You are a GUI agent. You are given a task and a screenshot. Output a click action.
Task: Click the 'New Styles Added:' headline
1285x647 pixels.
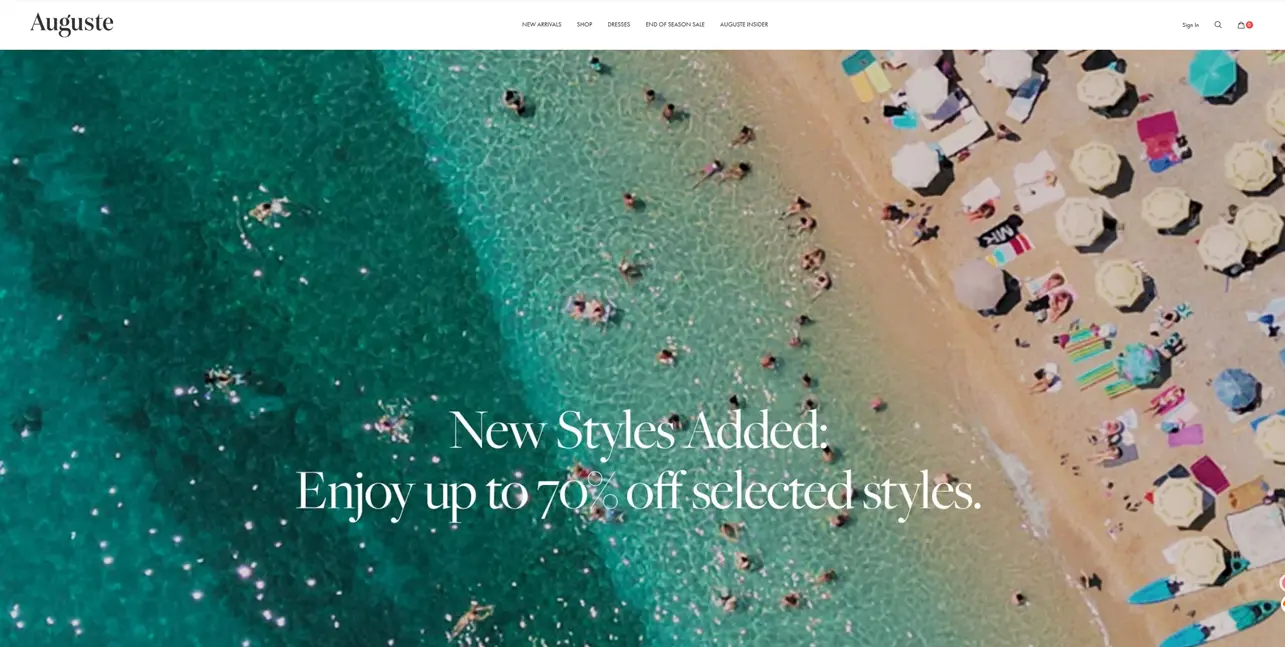click(639, 431)
